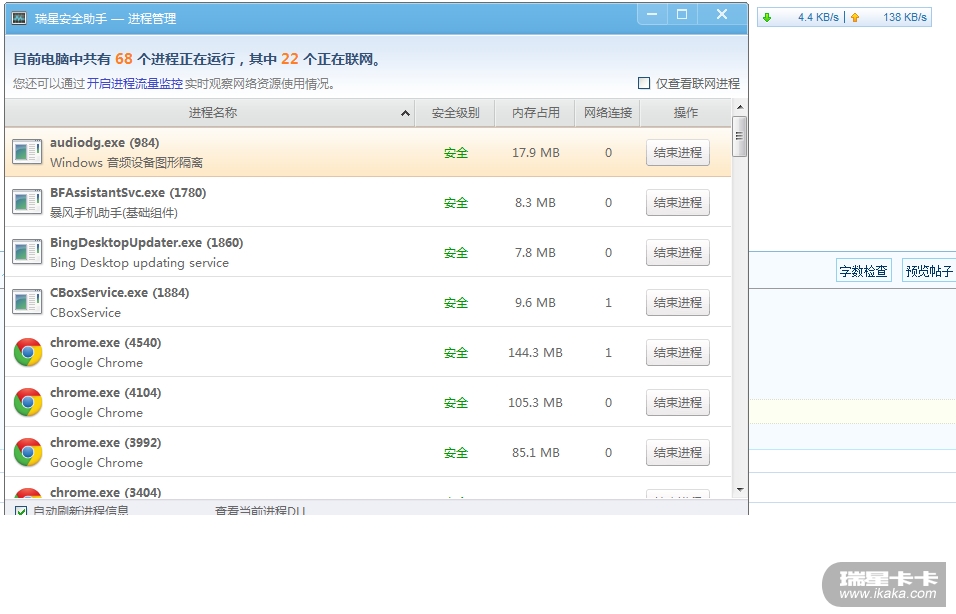Click the BingDesktopUpdater.exe process icon
The image size is (956, 614).
pos(27,252)
